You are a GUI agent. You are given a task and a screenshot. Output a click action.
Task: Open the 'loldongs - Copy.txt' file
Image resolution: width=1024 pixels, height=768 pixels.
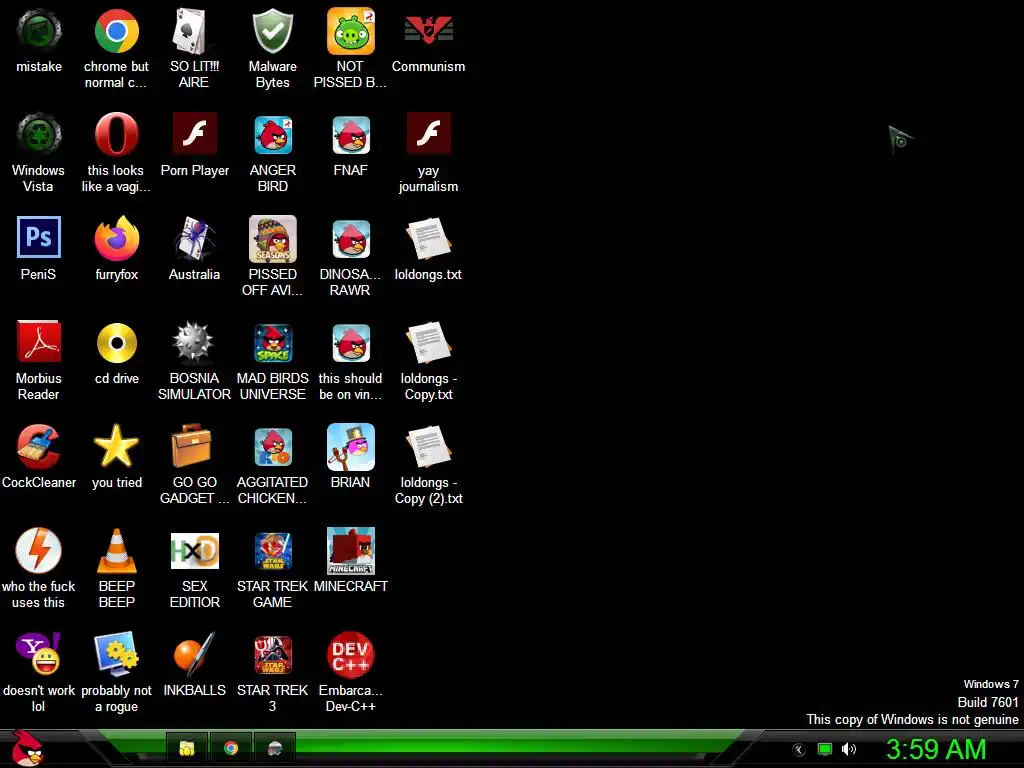[428, 343]
